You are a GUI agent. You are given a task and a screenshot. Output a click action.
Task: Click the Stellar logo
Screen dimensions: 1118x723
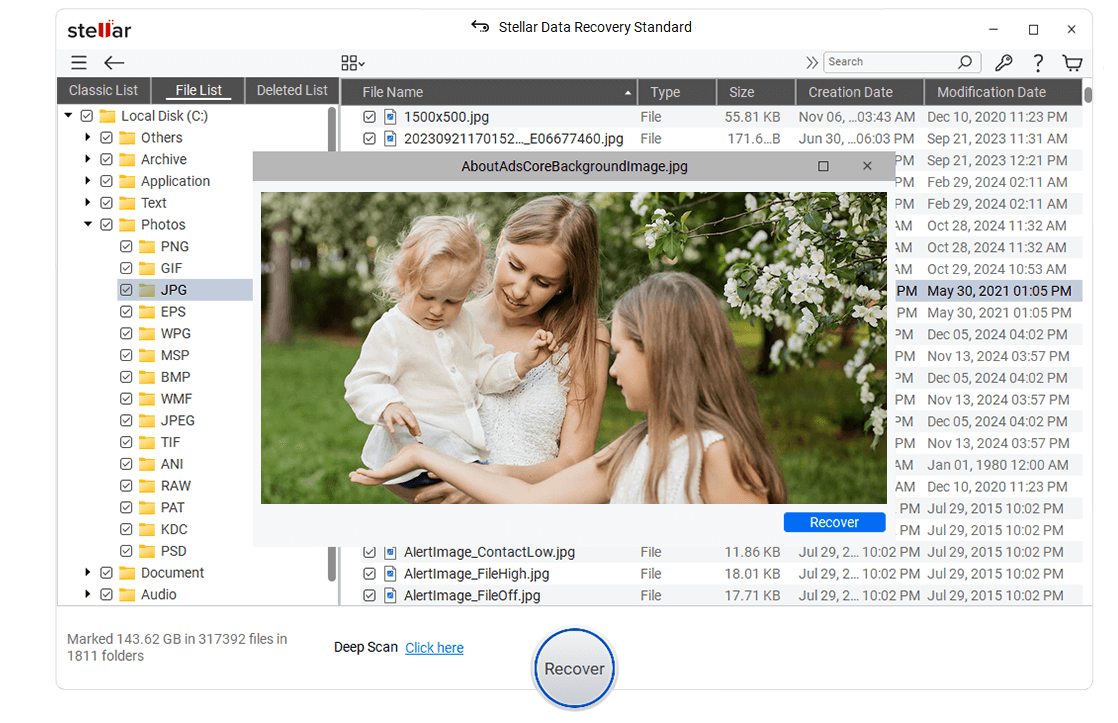coord(98,29)
